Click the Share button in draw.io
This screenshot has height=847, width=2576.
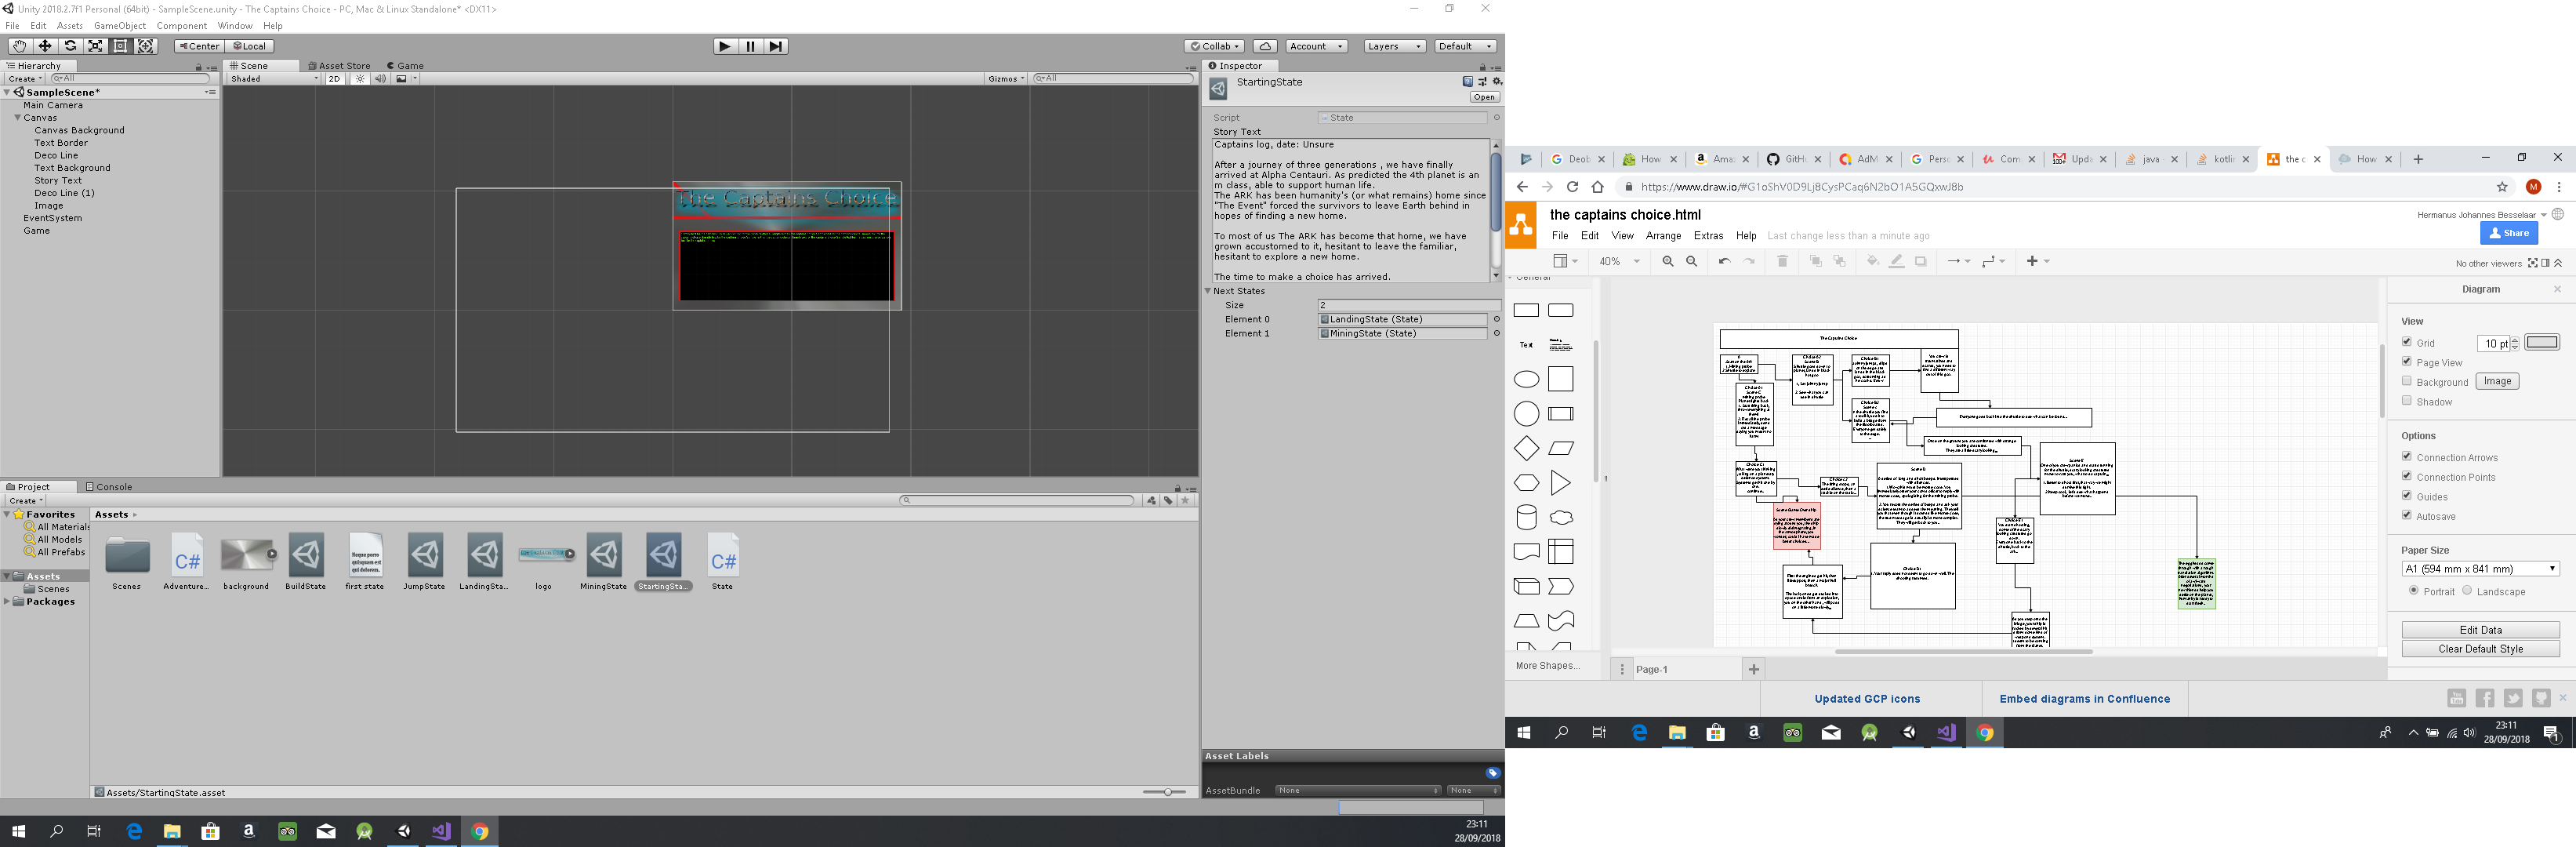coord(2509,233)
